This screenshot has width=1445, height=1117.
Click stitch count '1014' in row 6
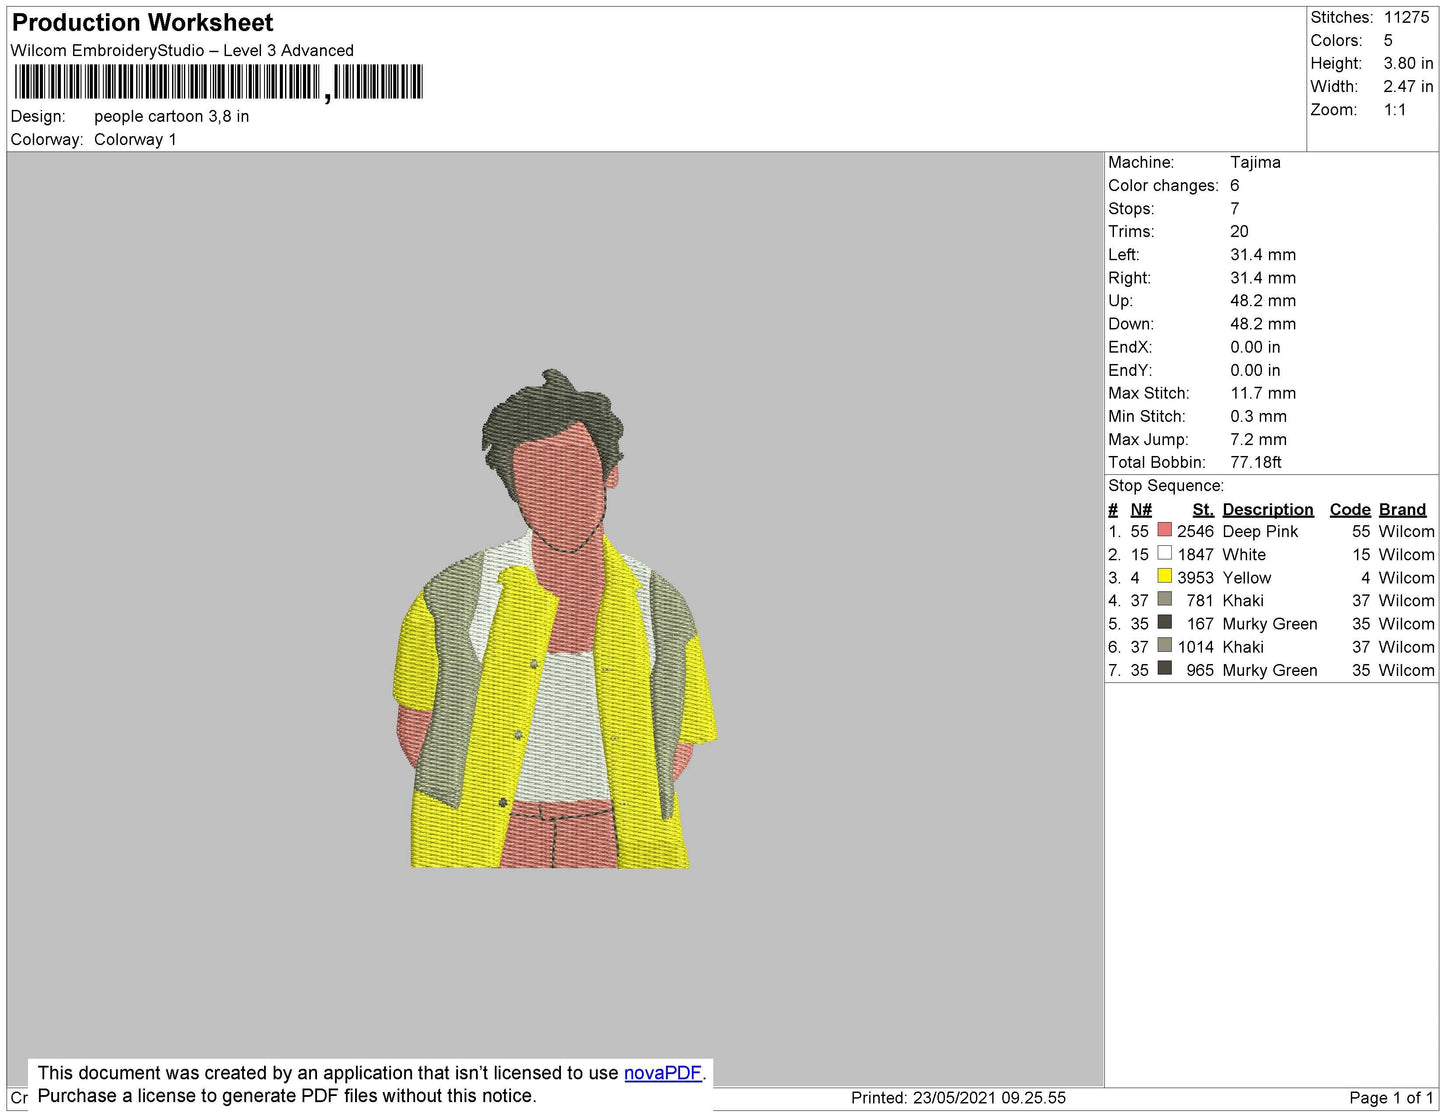point(1195,647)
